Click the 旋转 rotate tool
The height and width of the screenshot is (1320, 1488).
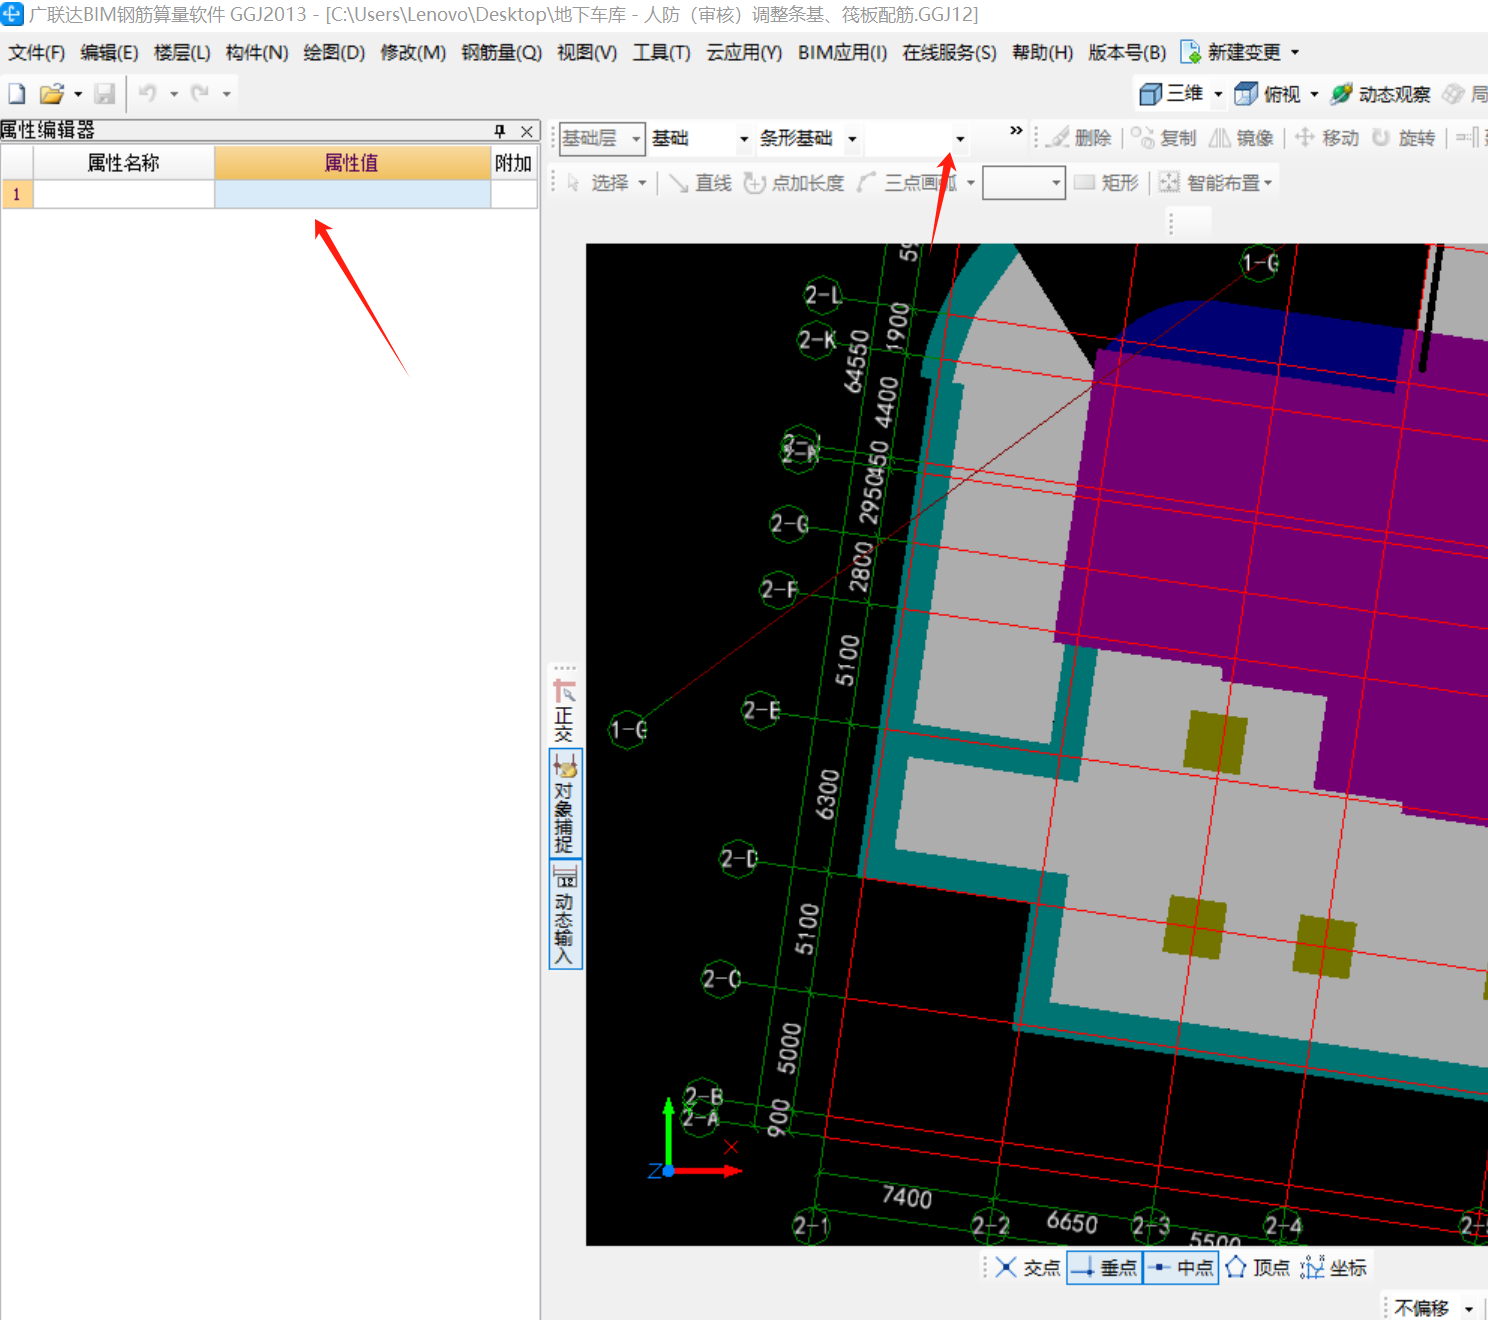tap(1403, 138)
